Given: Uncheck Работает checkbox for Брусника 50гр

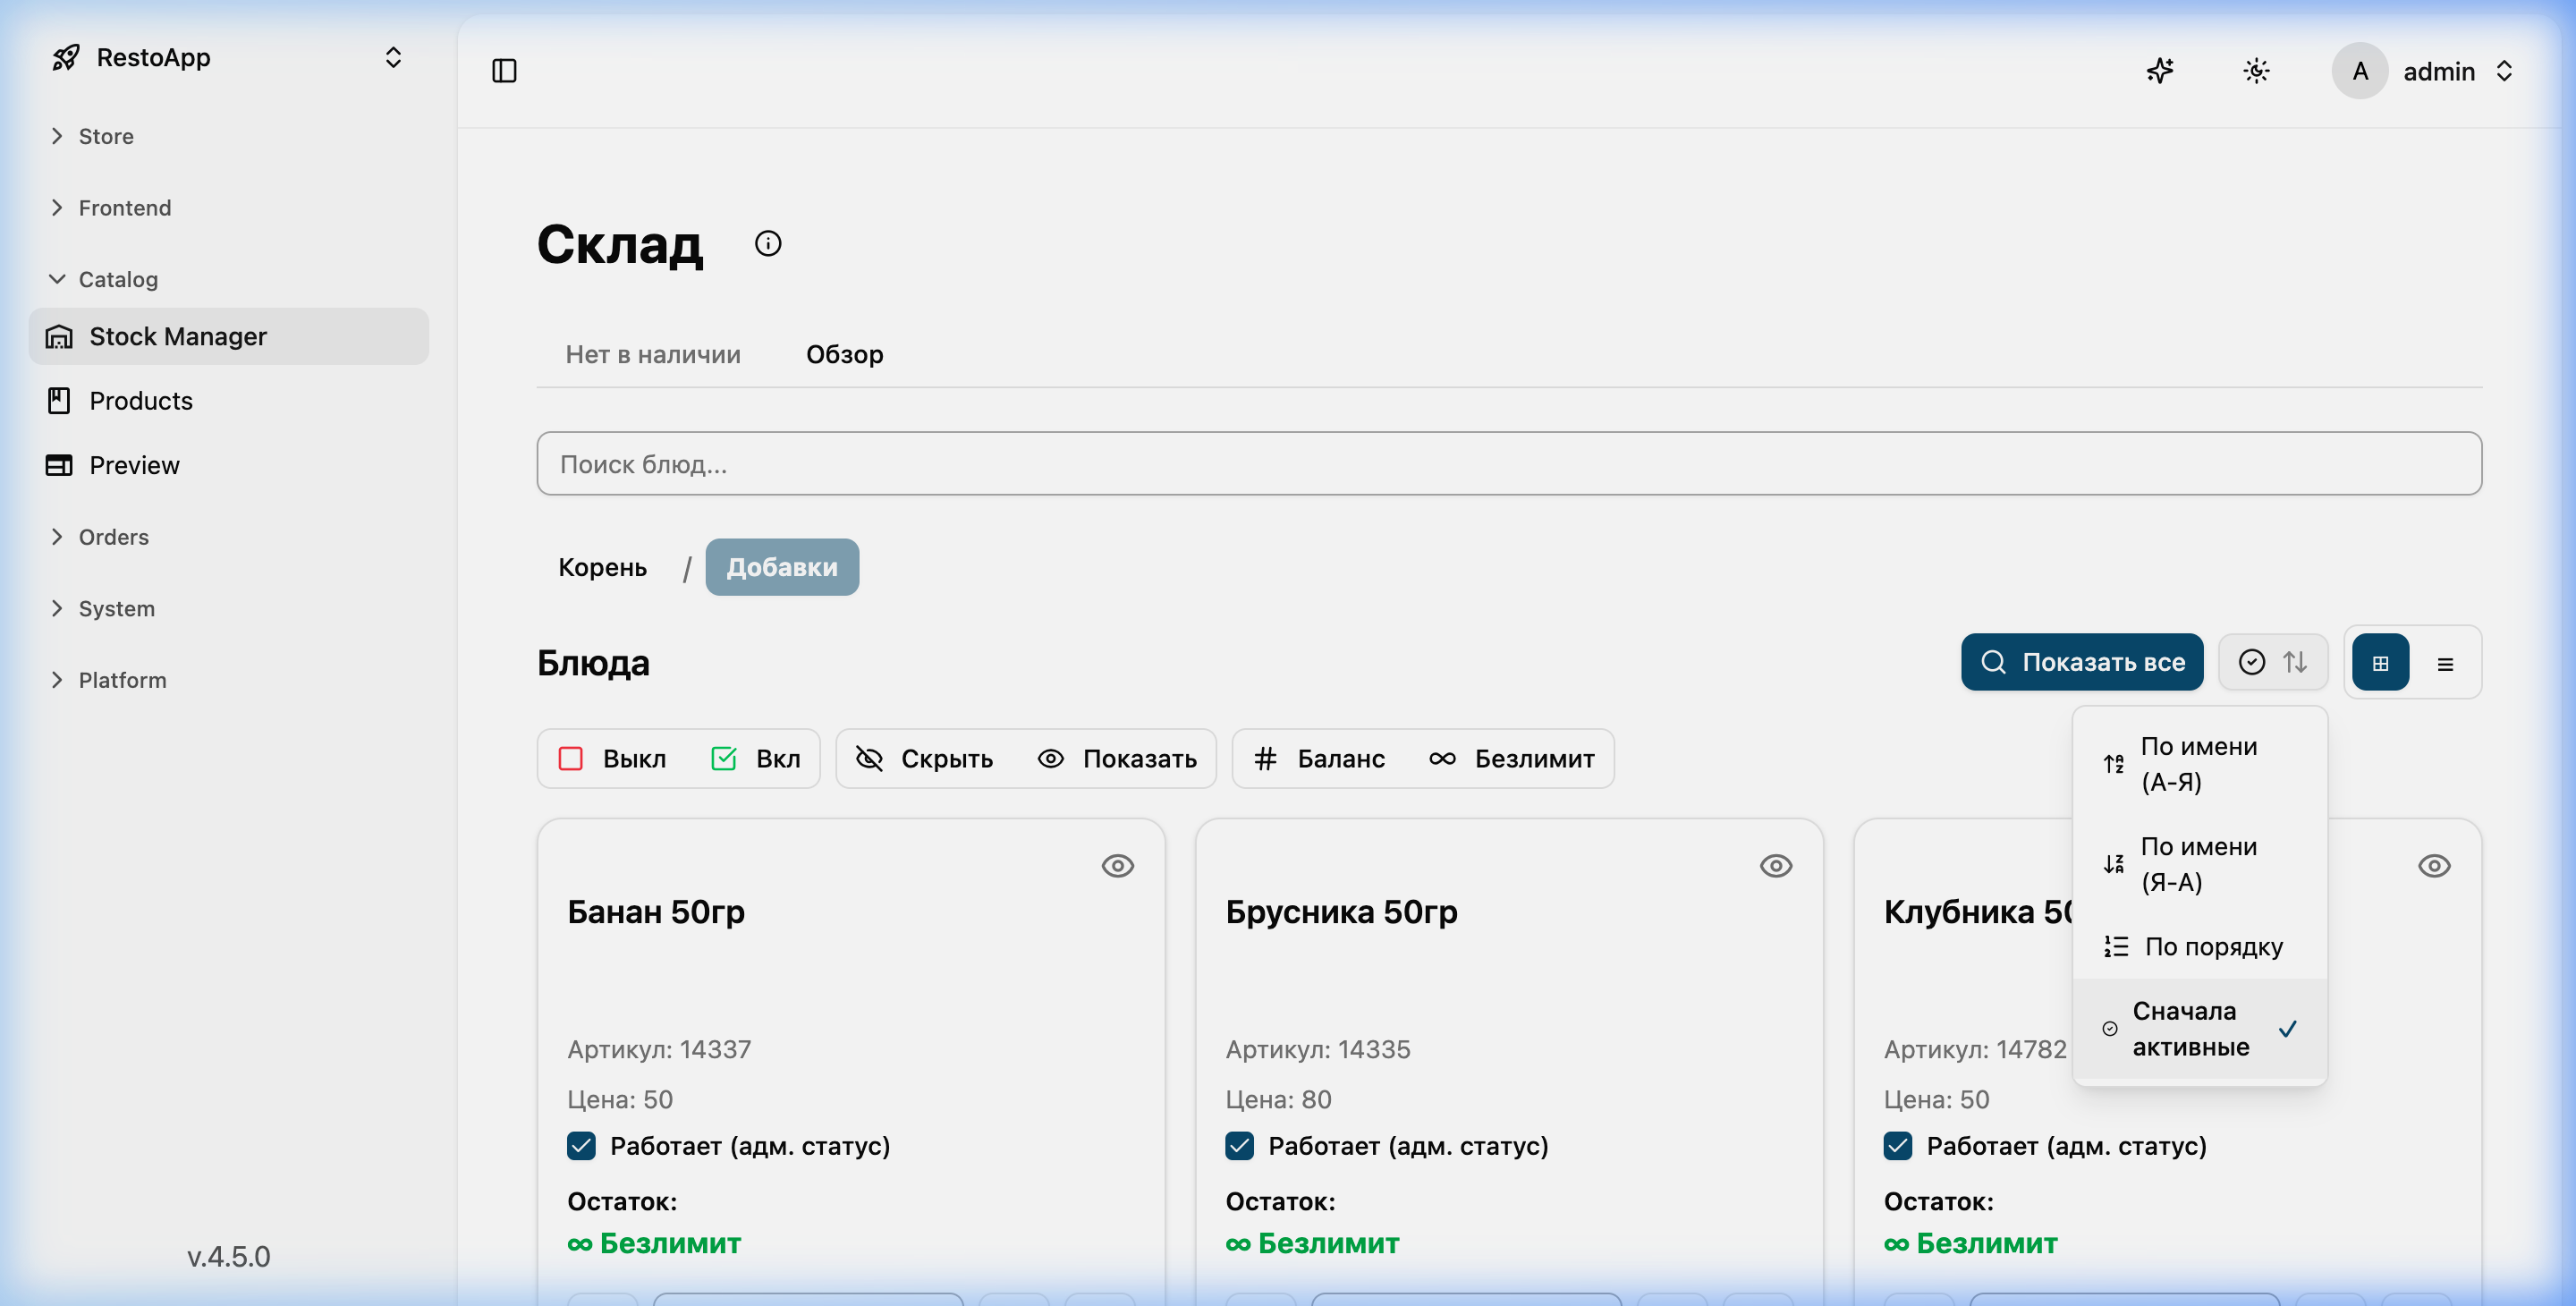Looking at the screenshot, I should pyautogui.click(x=1239, y=1146).
